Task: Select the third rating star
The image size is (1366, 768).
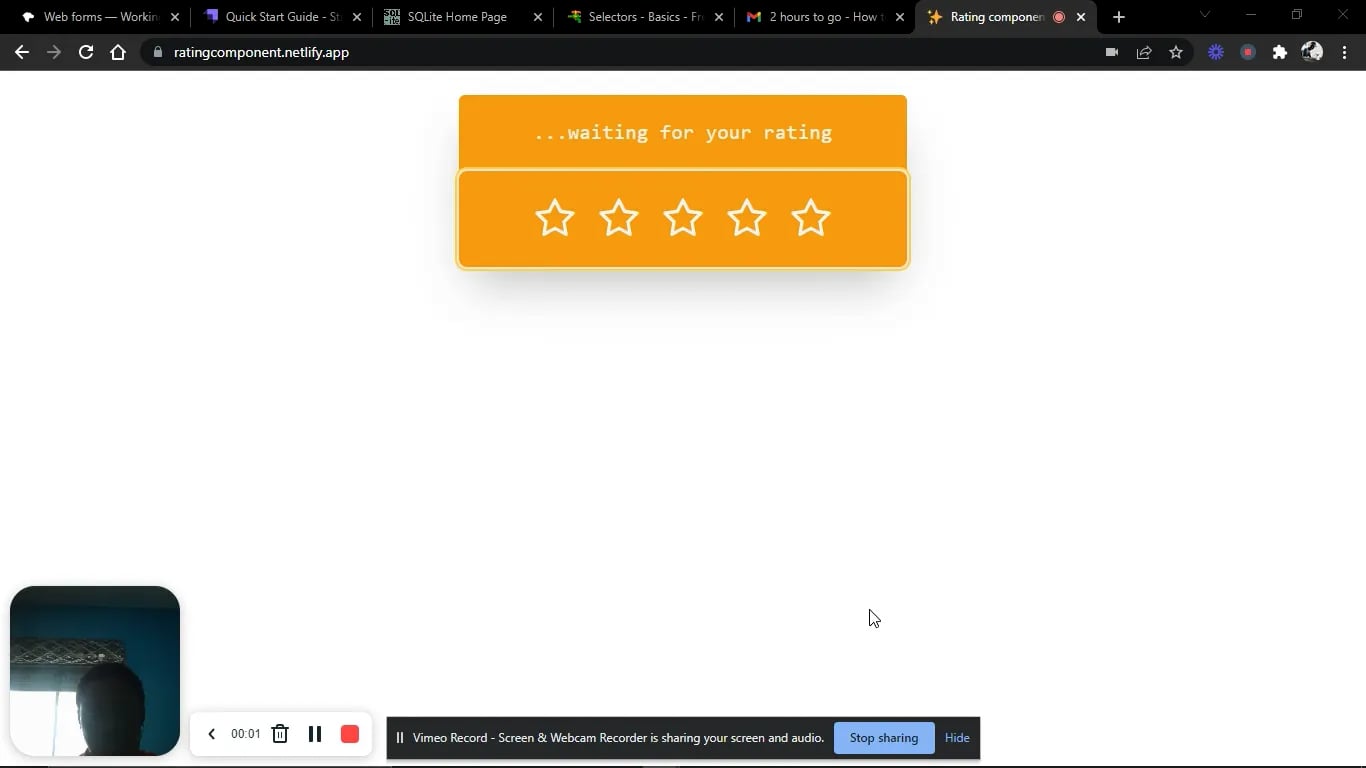Action: 683,218
